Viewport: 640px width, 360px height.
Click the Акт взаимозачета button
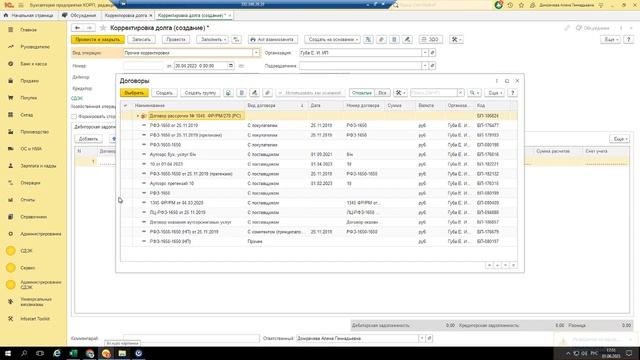click(x=273, y=40)
